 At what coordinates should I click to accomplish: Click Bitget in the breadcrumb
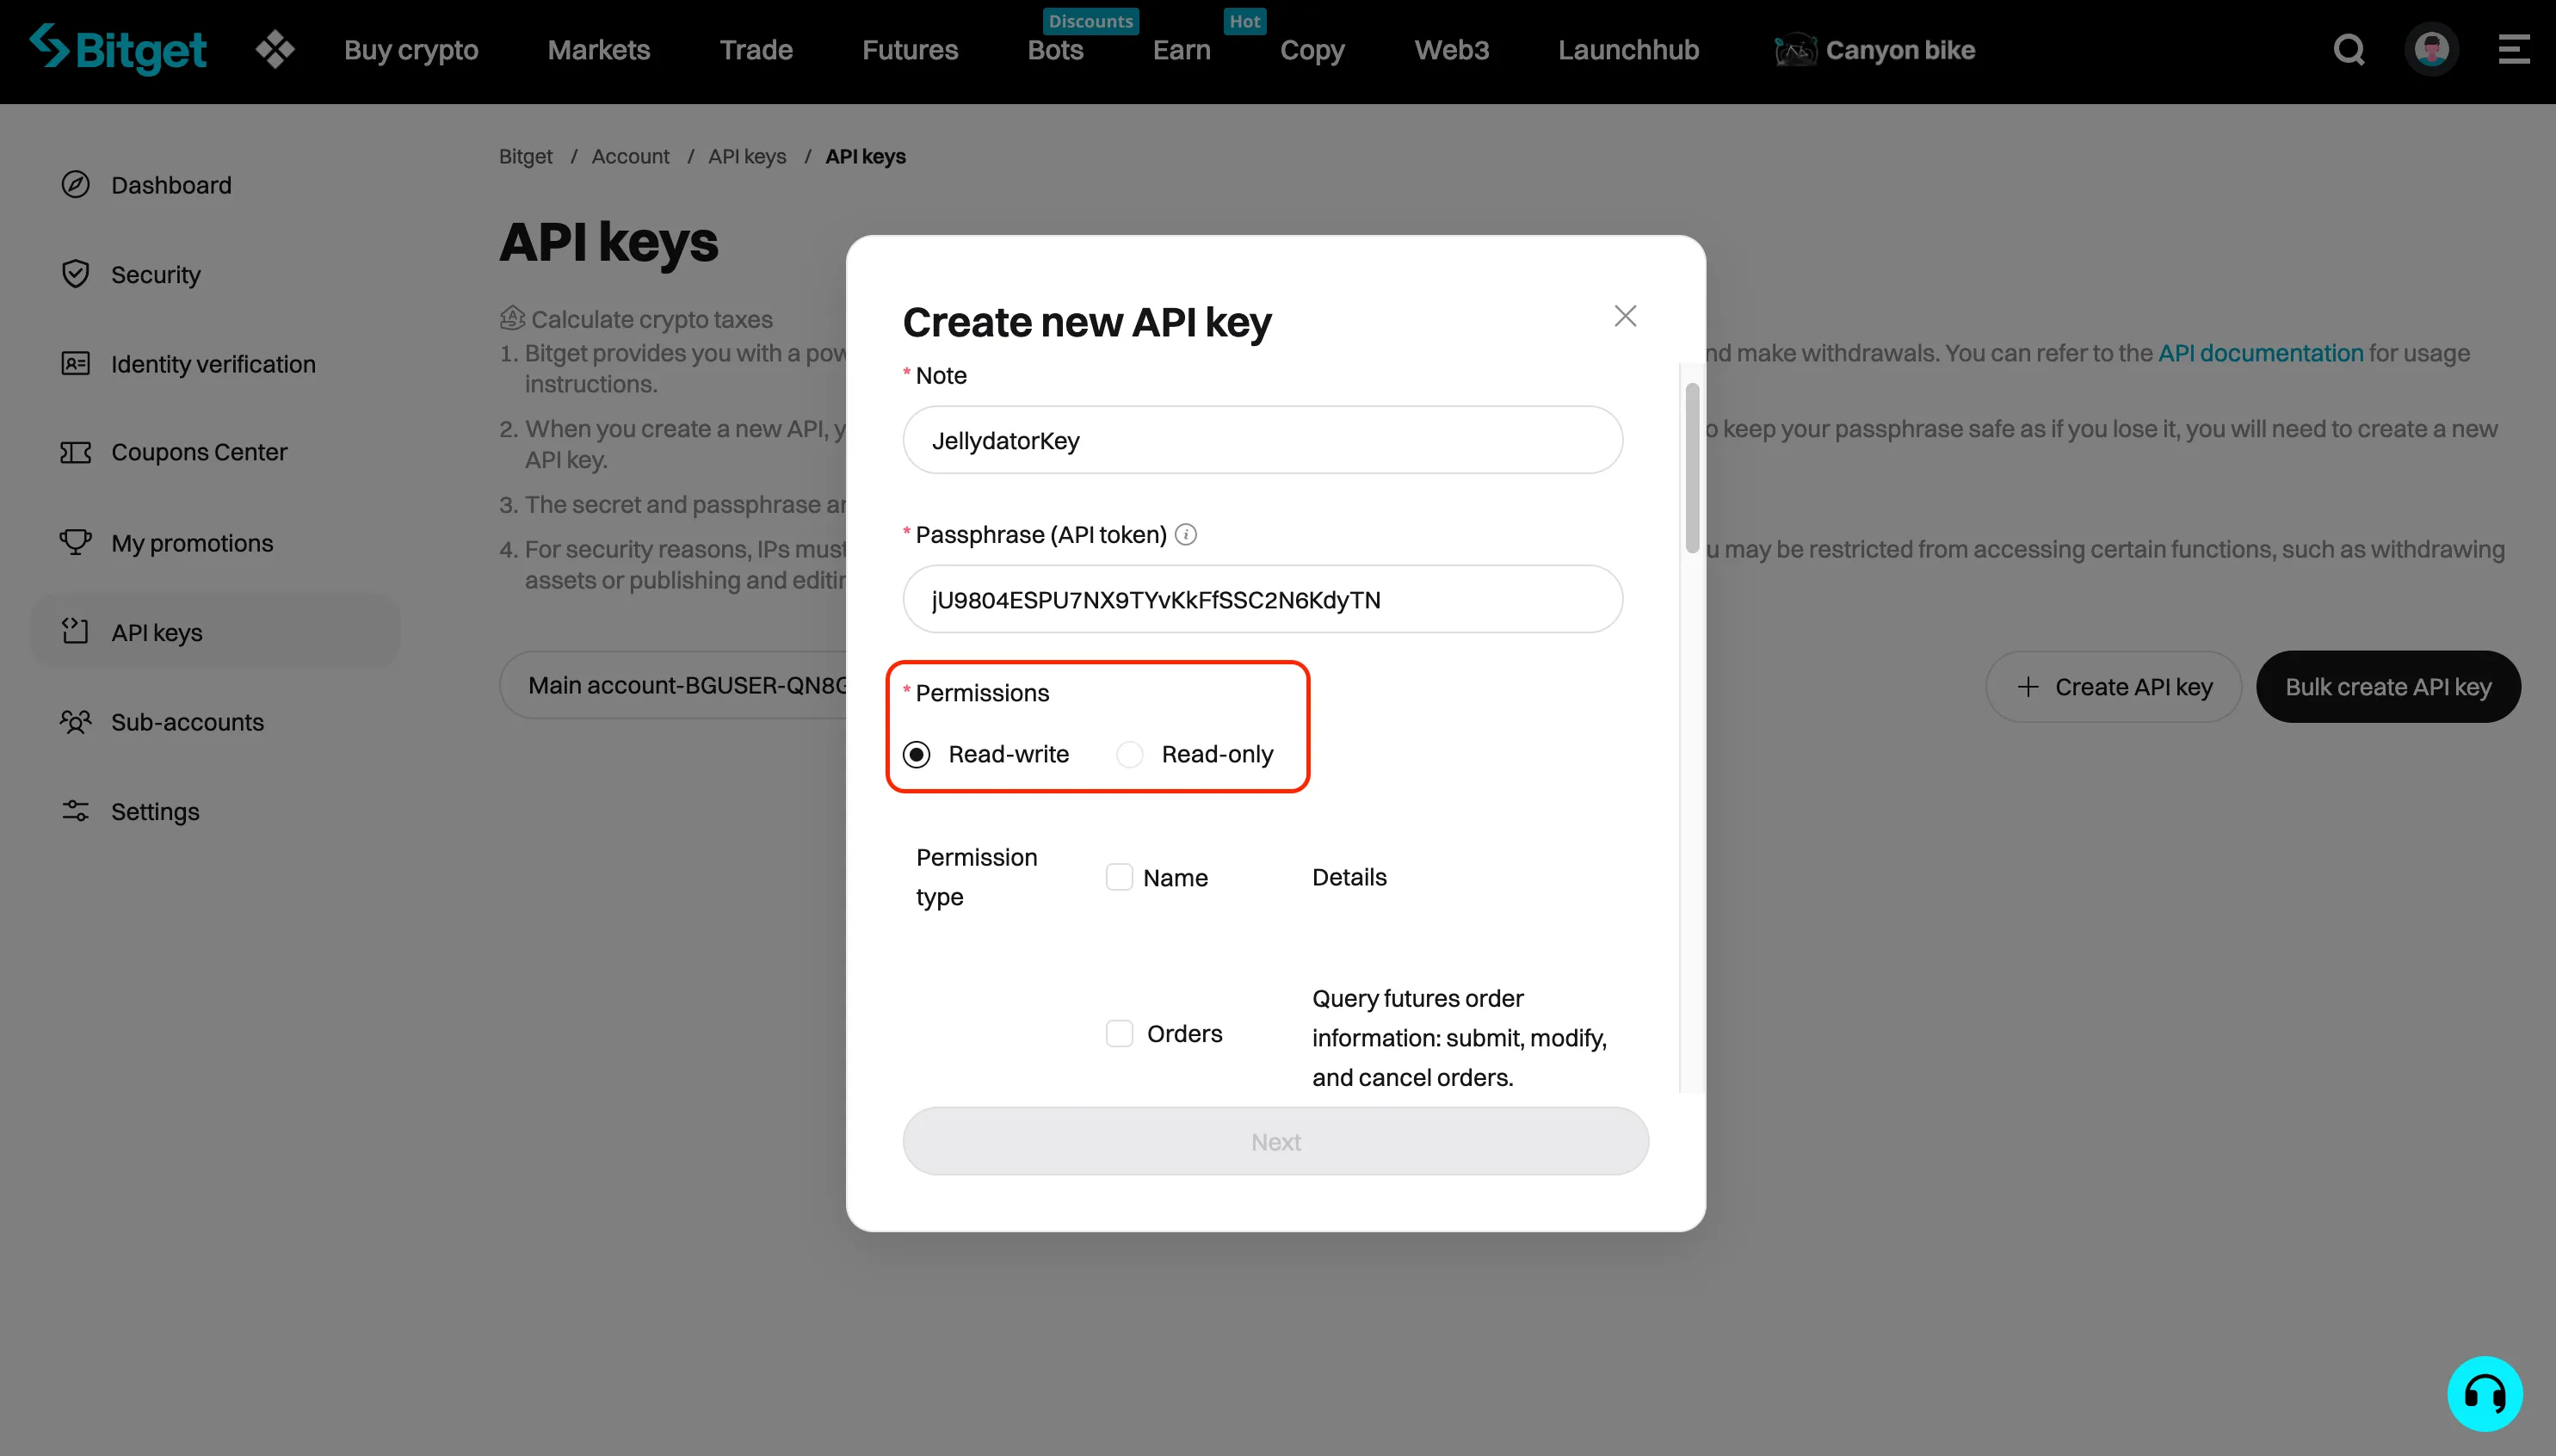(525, 156)
